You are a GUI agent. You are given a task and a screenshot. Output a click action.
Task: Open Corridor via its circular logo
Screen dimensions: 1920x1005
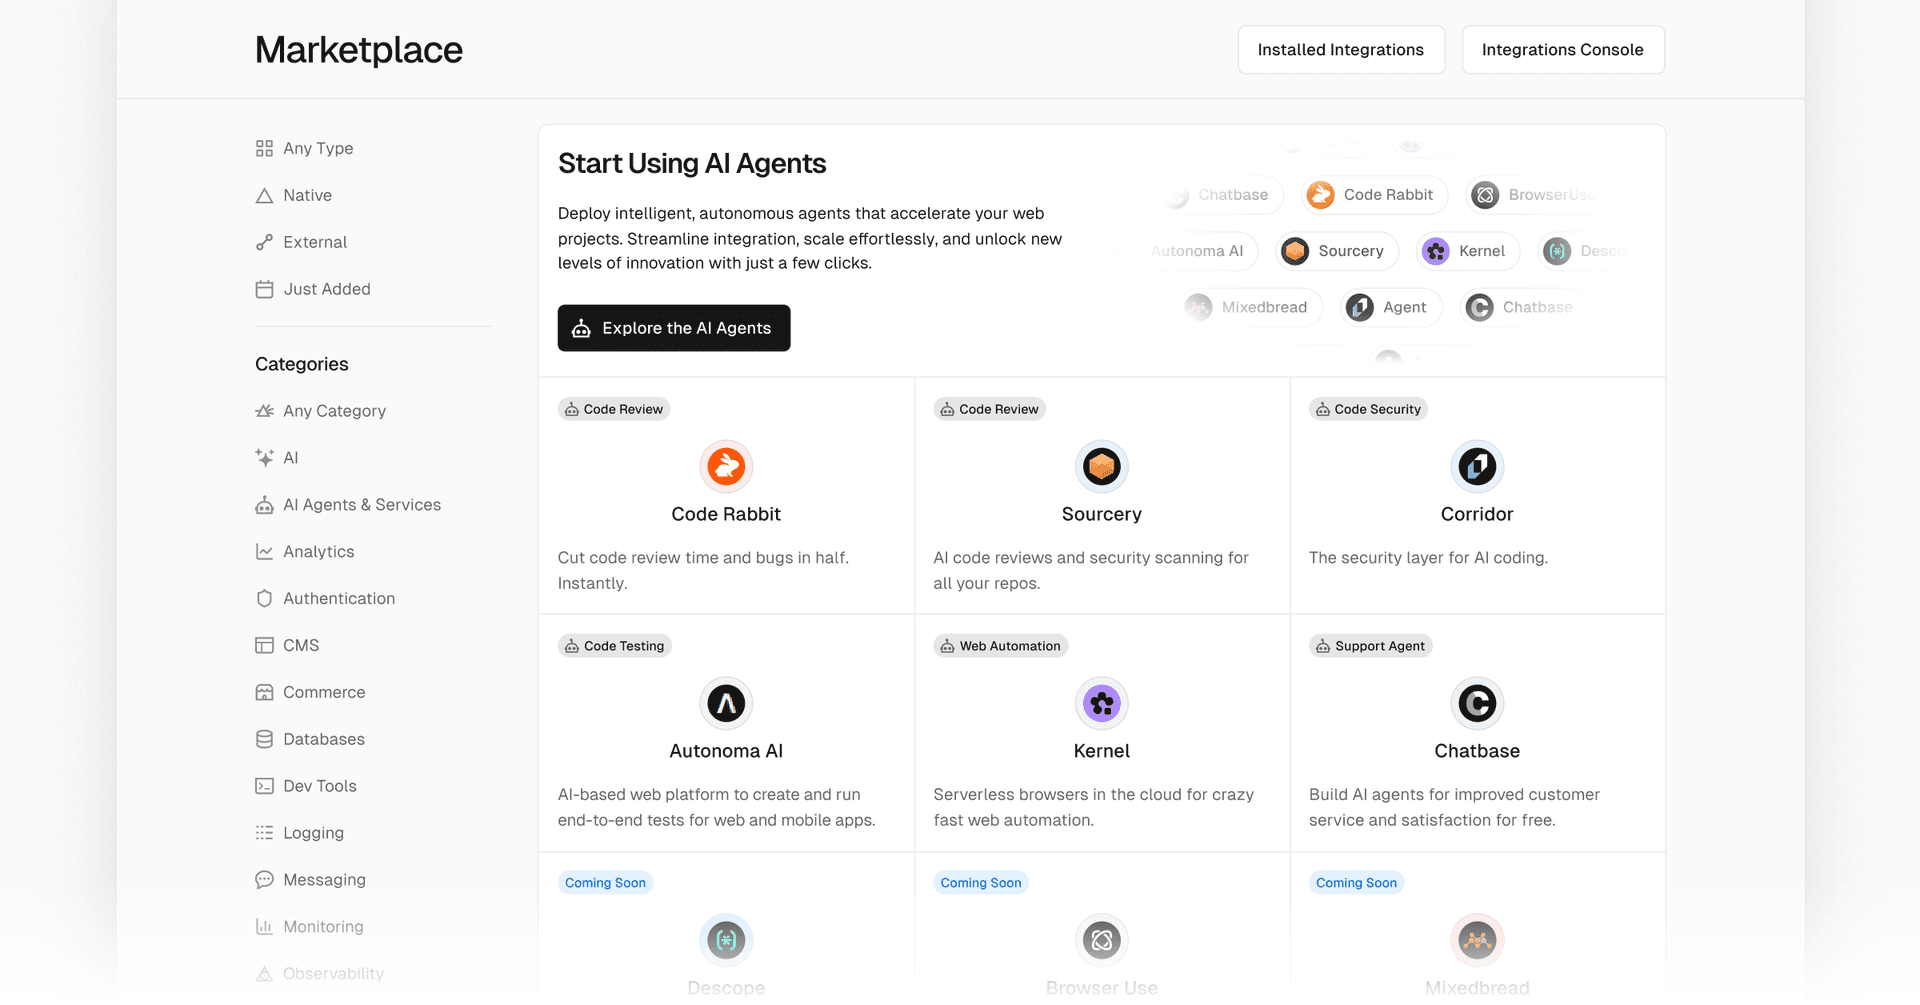point(1477,466)
